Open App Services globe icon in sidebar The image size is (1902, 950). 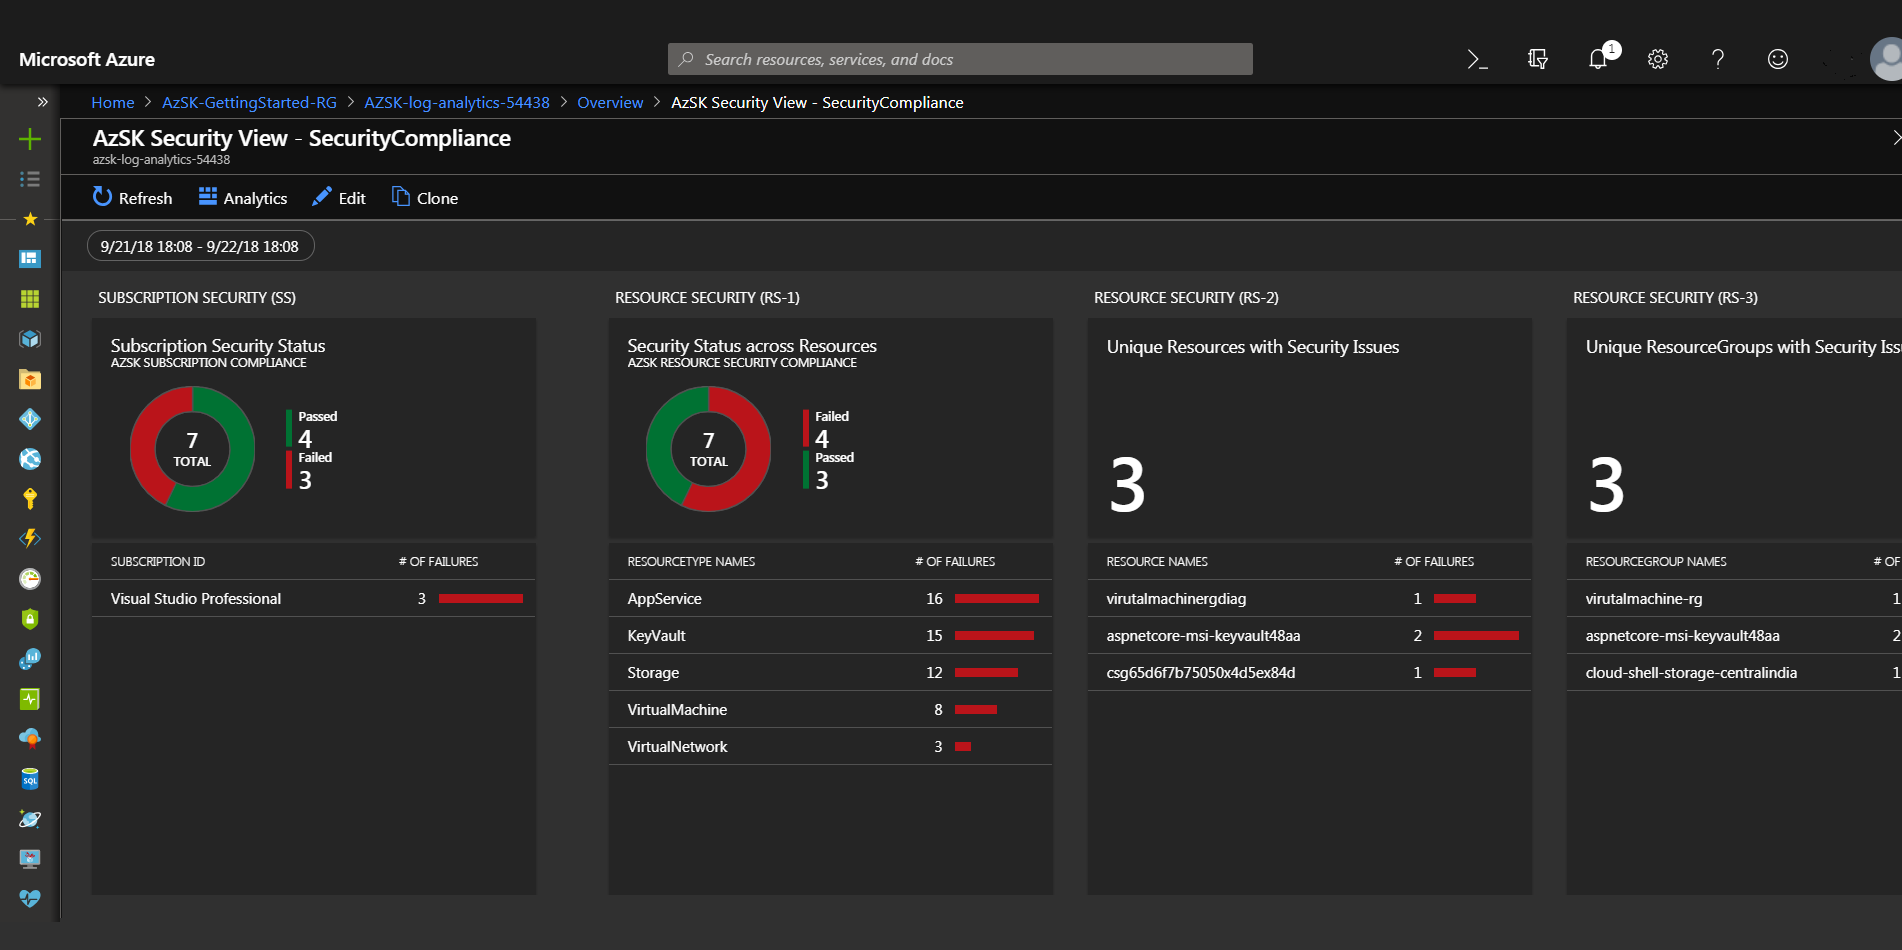tap(30, 459)
